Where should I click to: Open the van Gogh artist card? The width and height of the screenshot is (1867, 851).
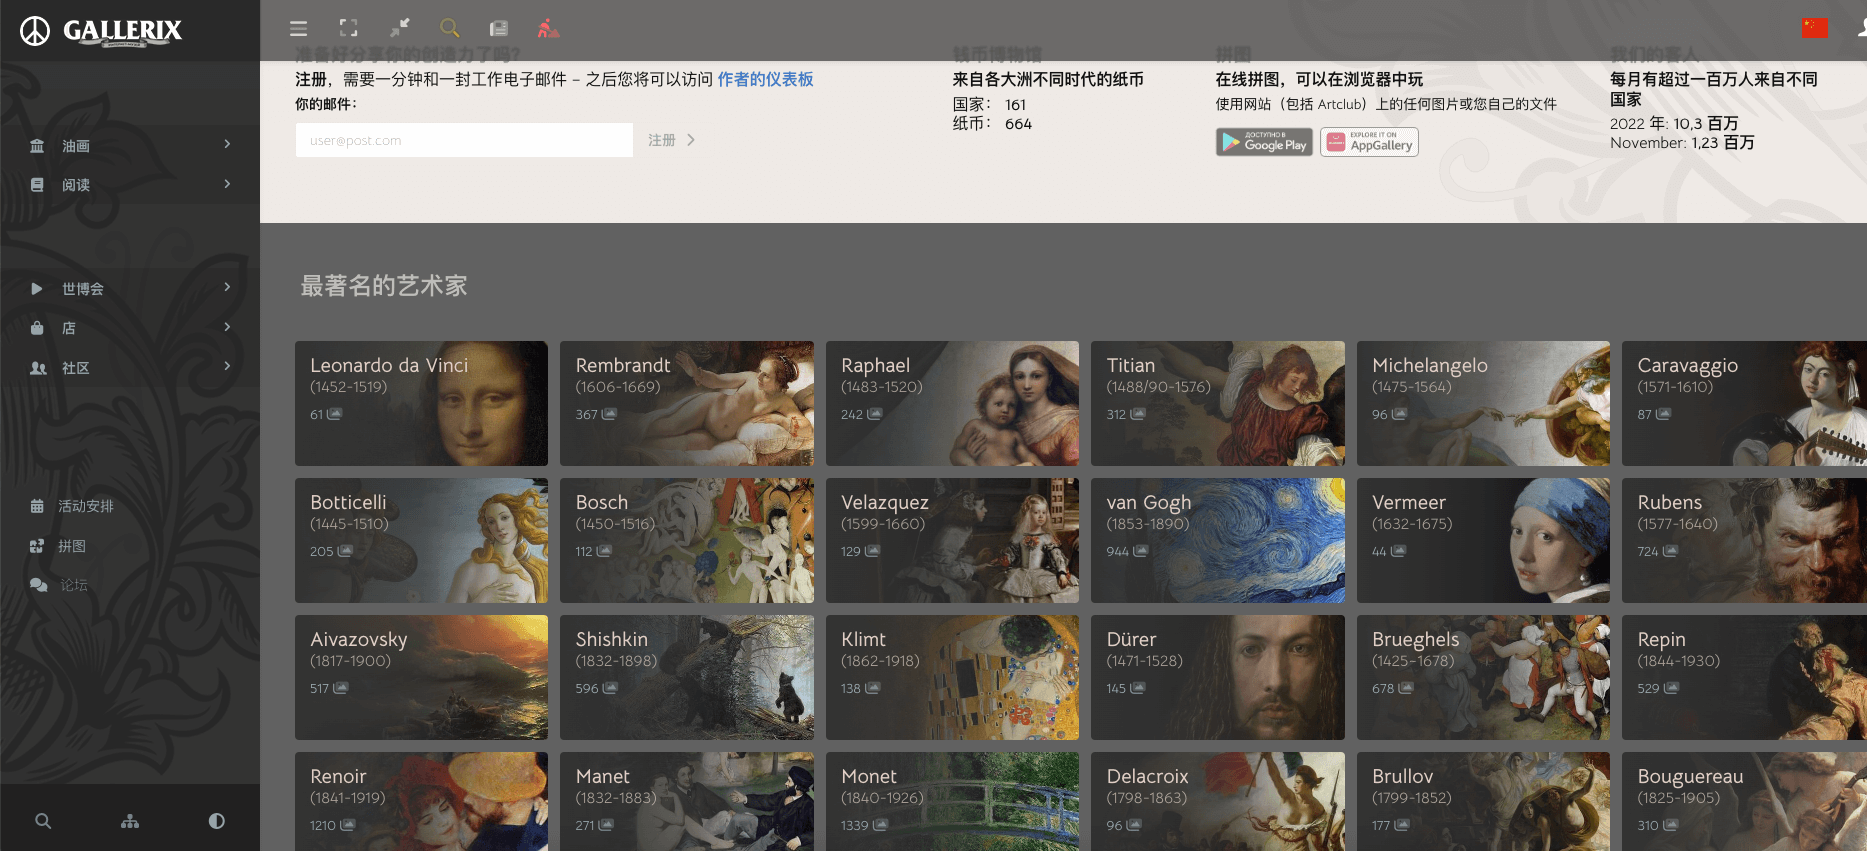point(1217,540)
